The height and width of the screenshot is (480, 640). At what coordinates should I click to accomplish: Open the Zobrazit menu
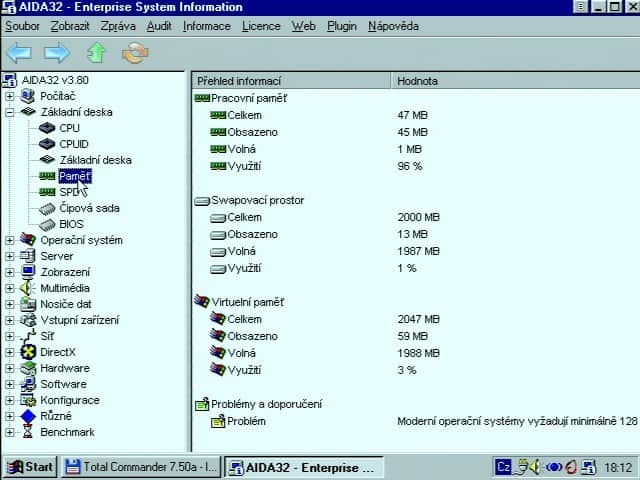pos(70,27)
